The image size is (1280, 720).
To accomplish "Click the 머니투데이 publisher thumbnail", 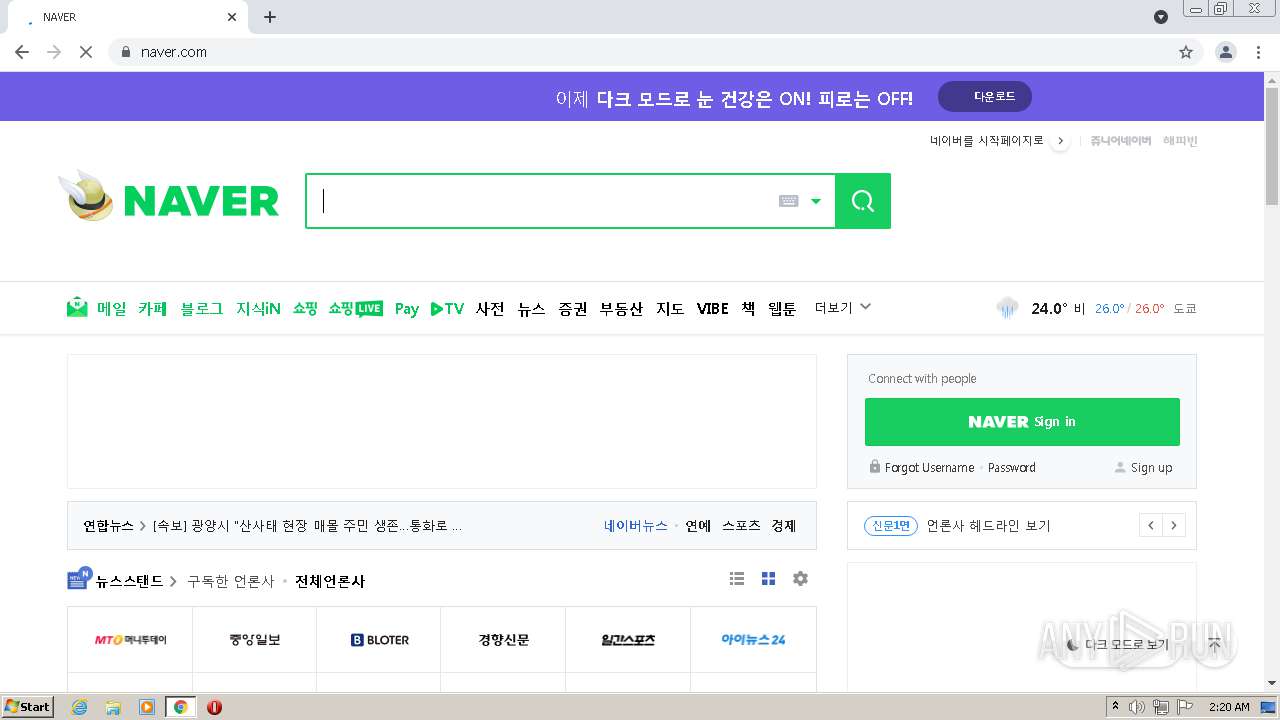I will tap(130, 640).
